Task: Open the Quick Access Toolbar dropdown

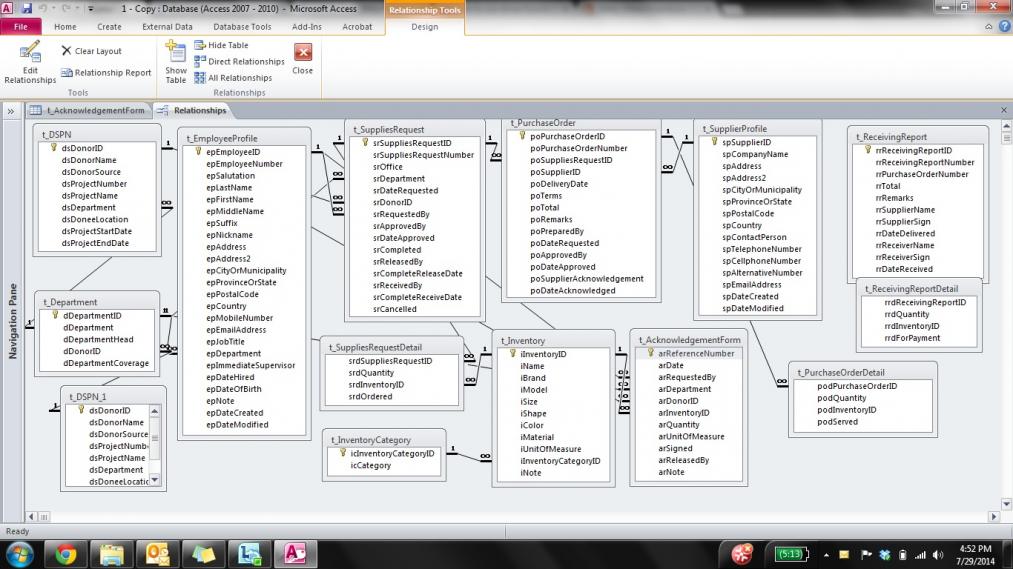Action: point(90,8)
